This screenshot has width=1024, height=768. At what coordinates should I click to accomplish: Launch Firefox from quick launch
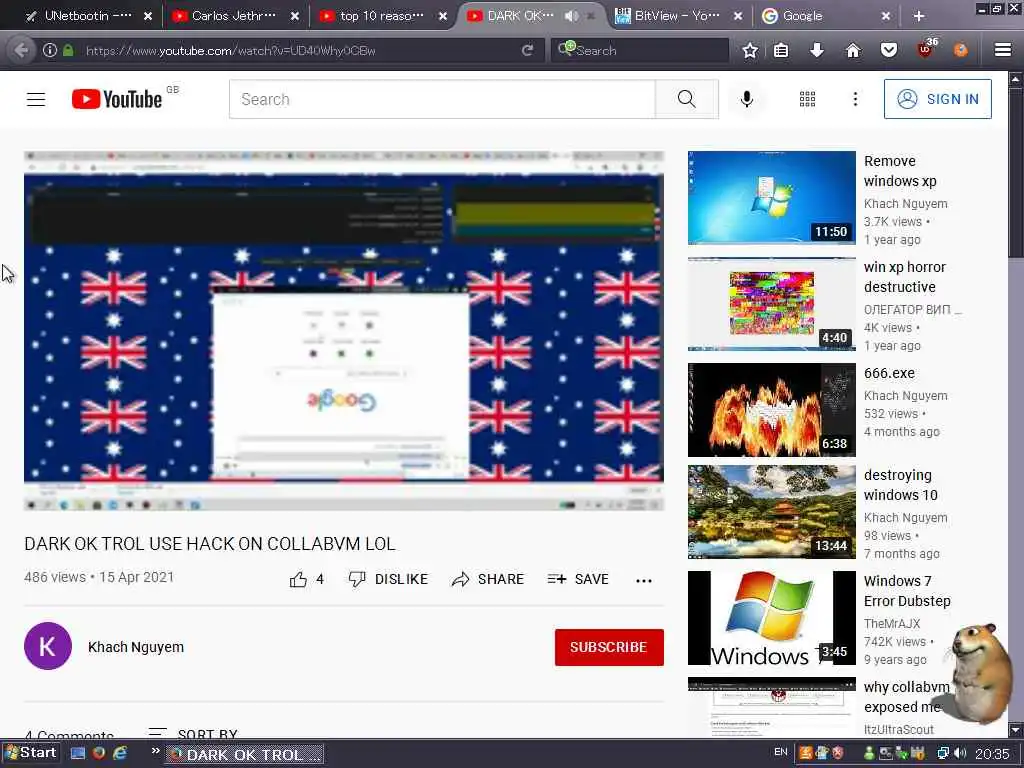99,753
